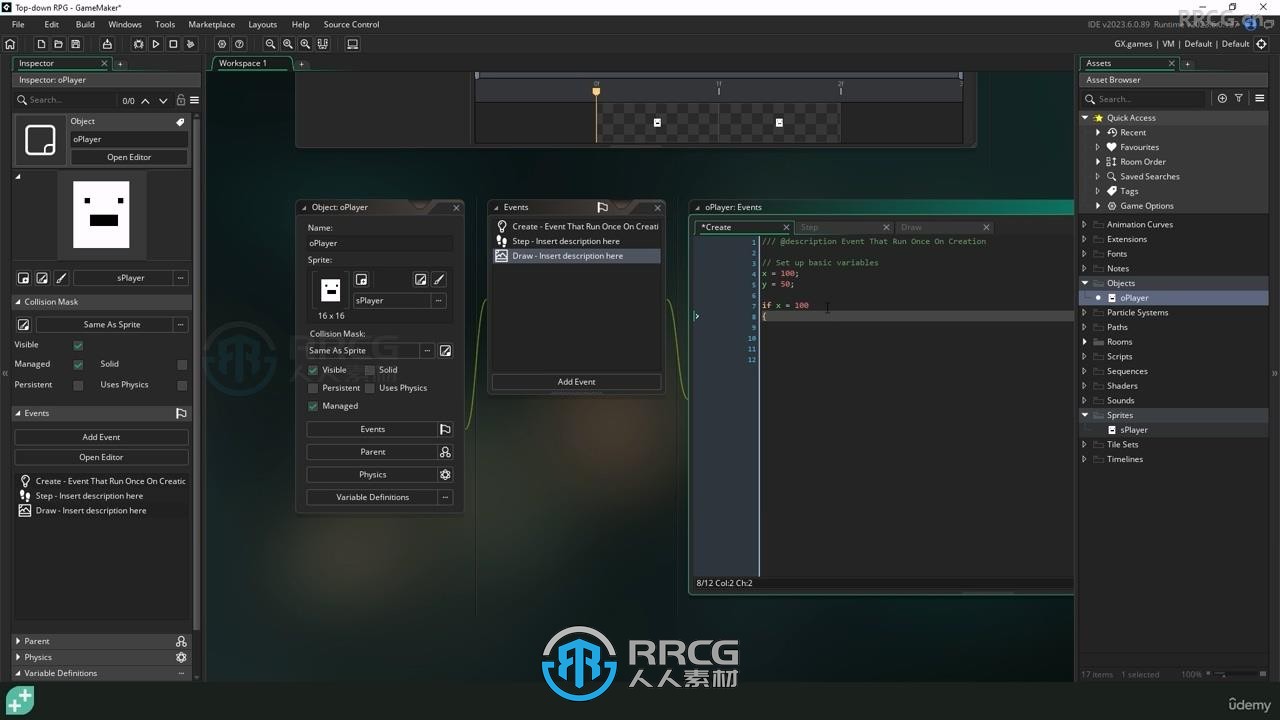This screenshot has width=1280, height=720.
Task: Open the Source Control menu
Action: coord(351,24)
